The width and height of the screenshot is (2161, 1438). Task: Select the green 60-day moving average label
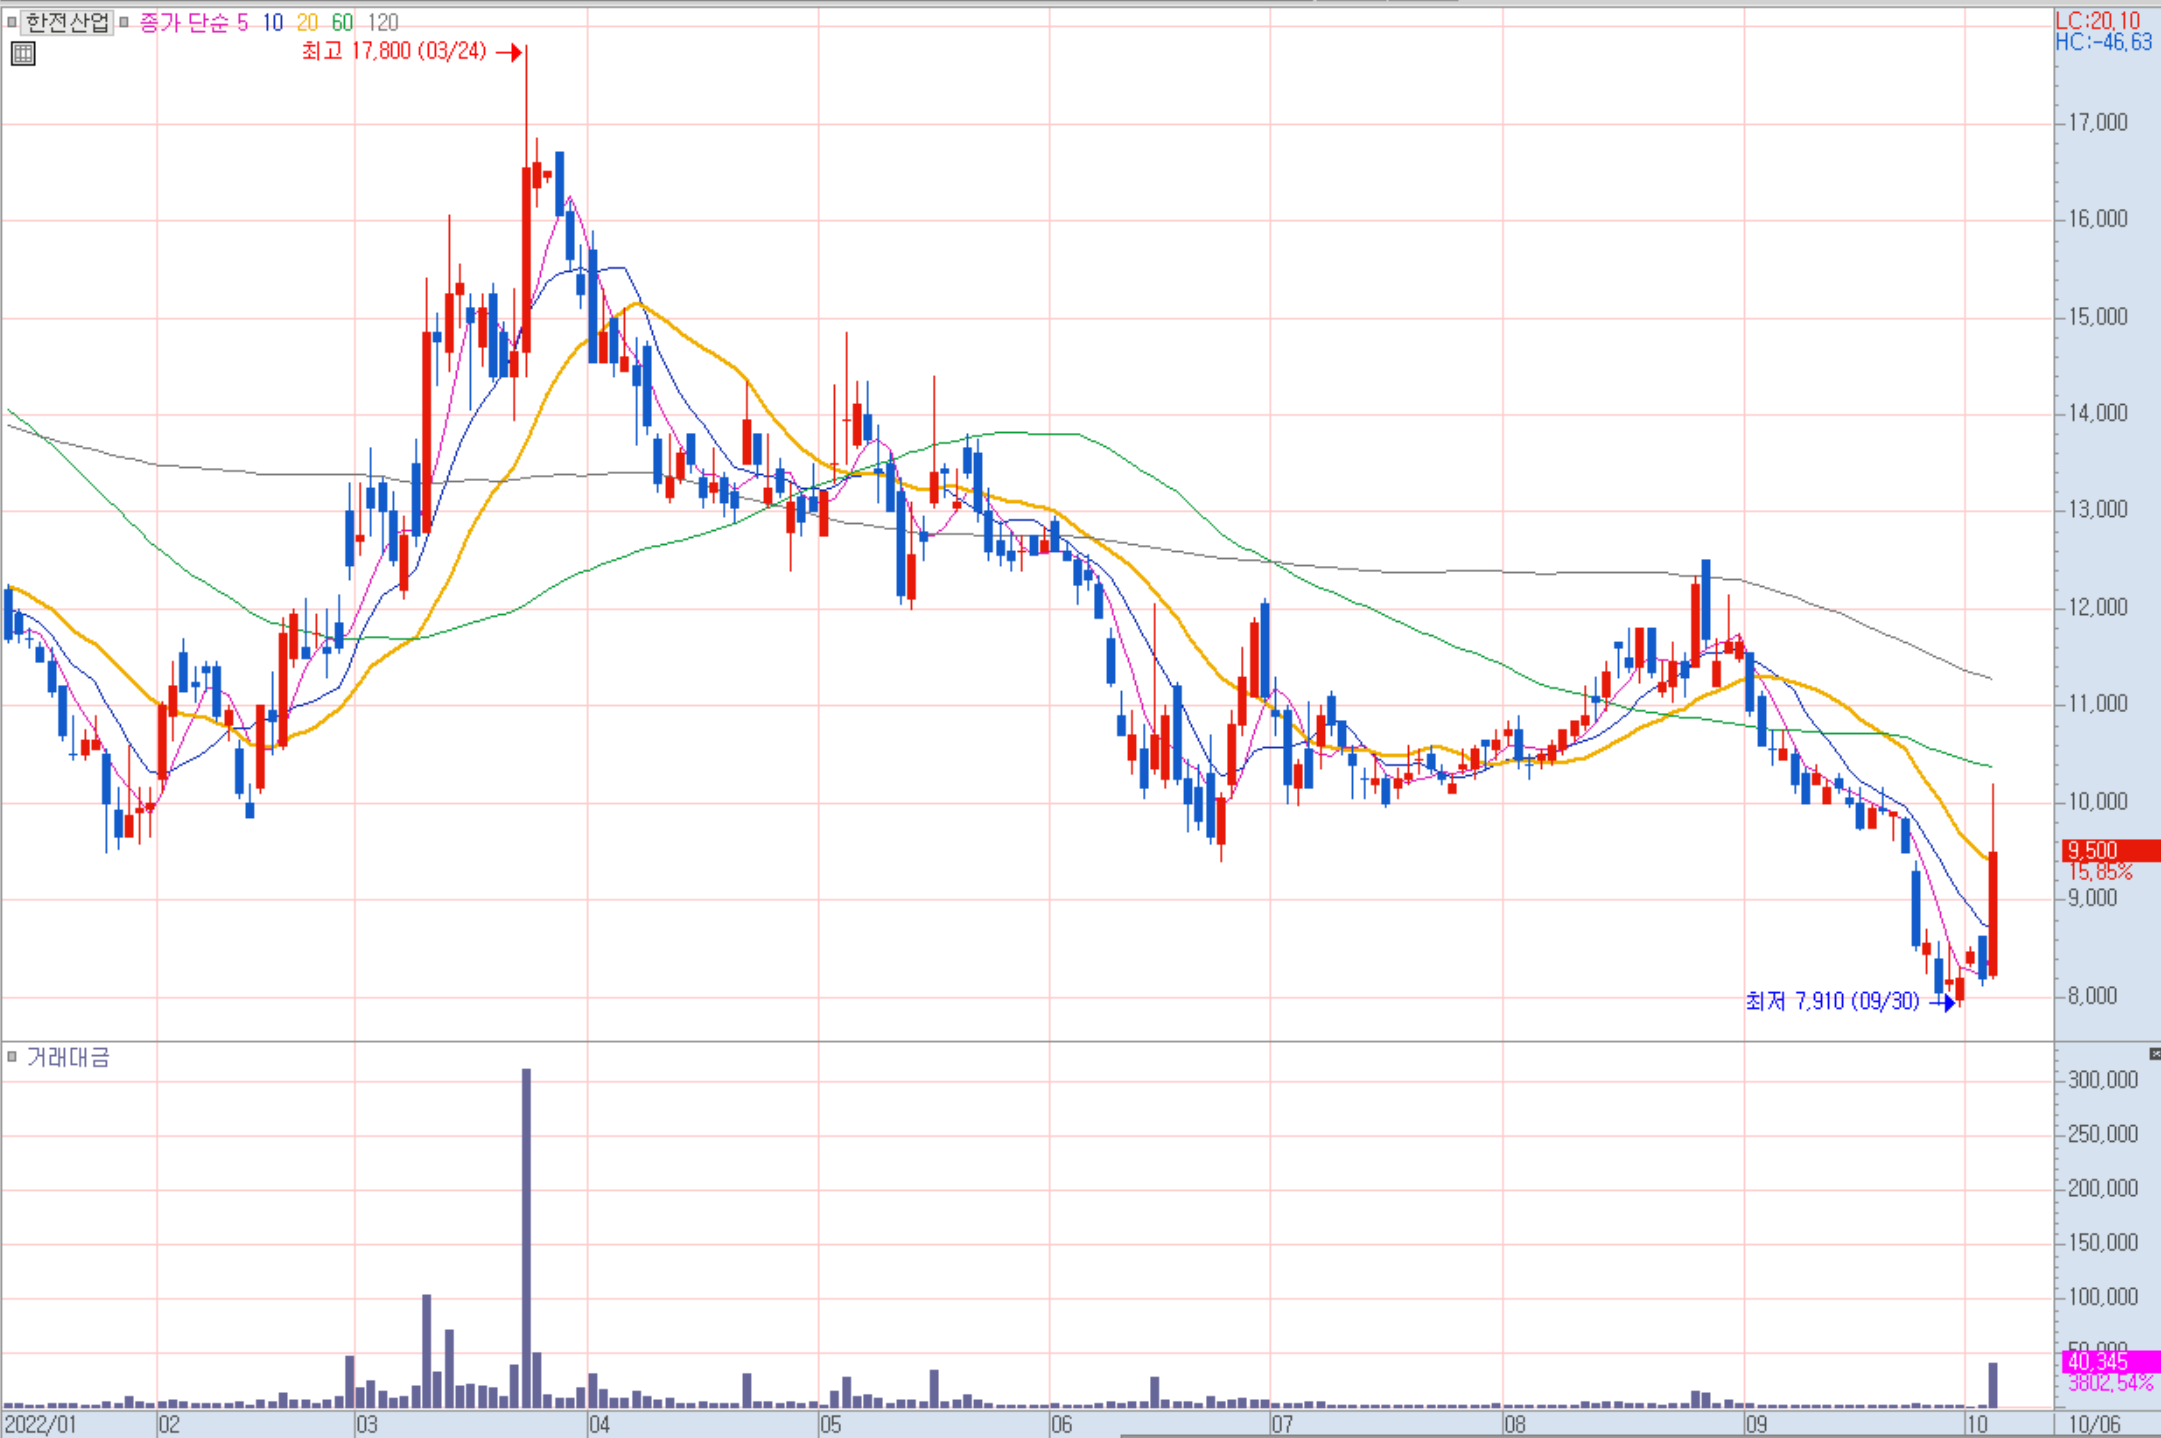pyautogui.click(x=342, y=22)
